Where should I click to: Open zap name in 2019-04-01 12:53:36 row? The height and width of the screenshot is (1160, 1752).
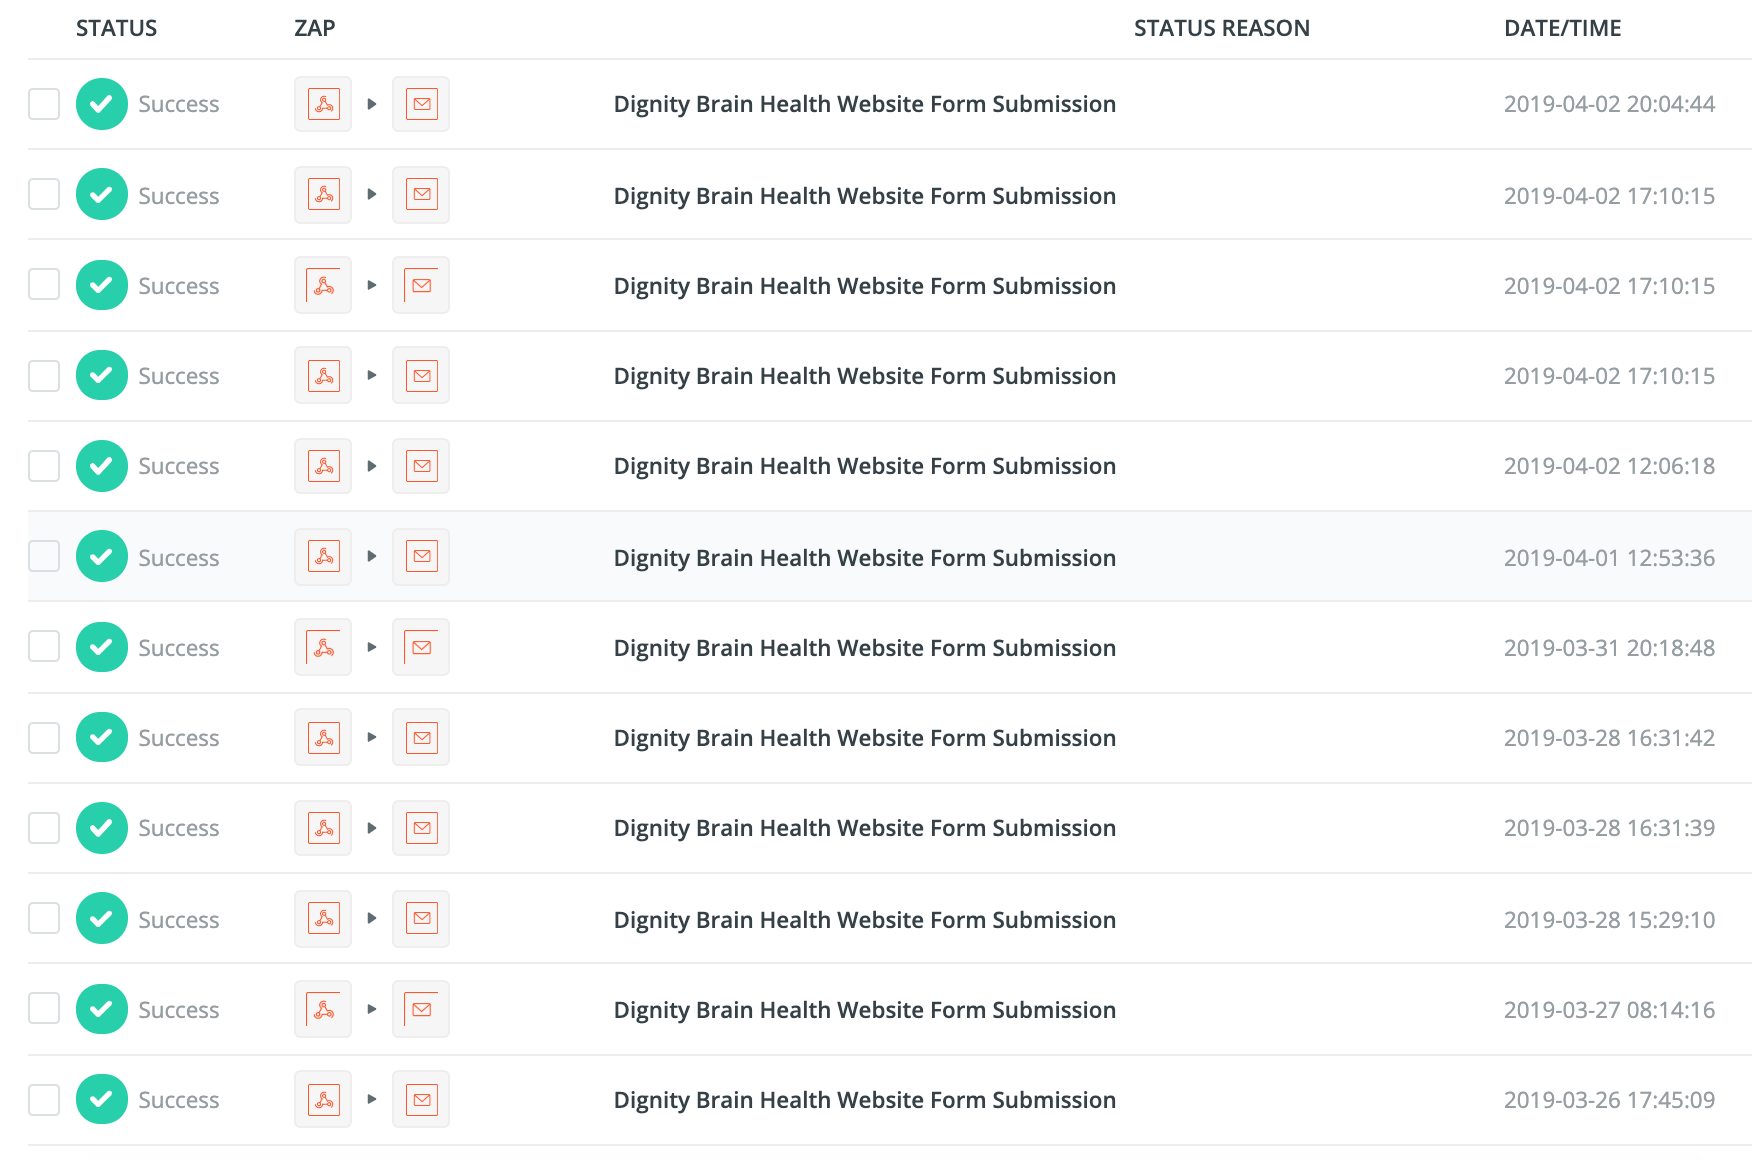click(x=865, y=558)
